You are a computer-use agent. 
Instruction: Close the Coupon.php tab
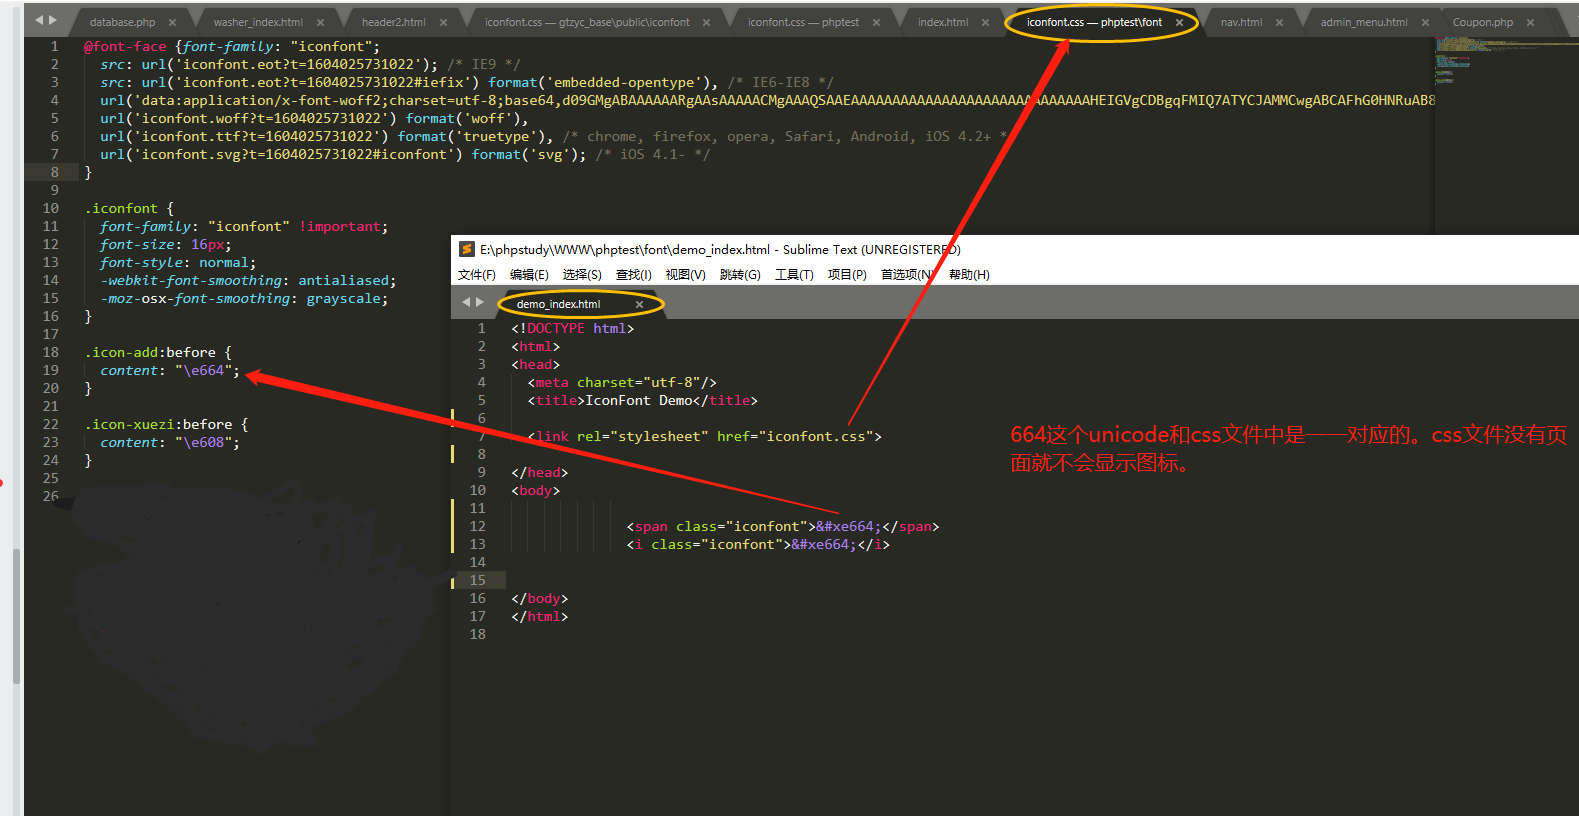pos(1530,22)
